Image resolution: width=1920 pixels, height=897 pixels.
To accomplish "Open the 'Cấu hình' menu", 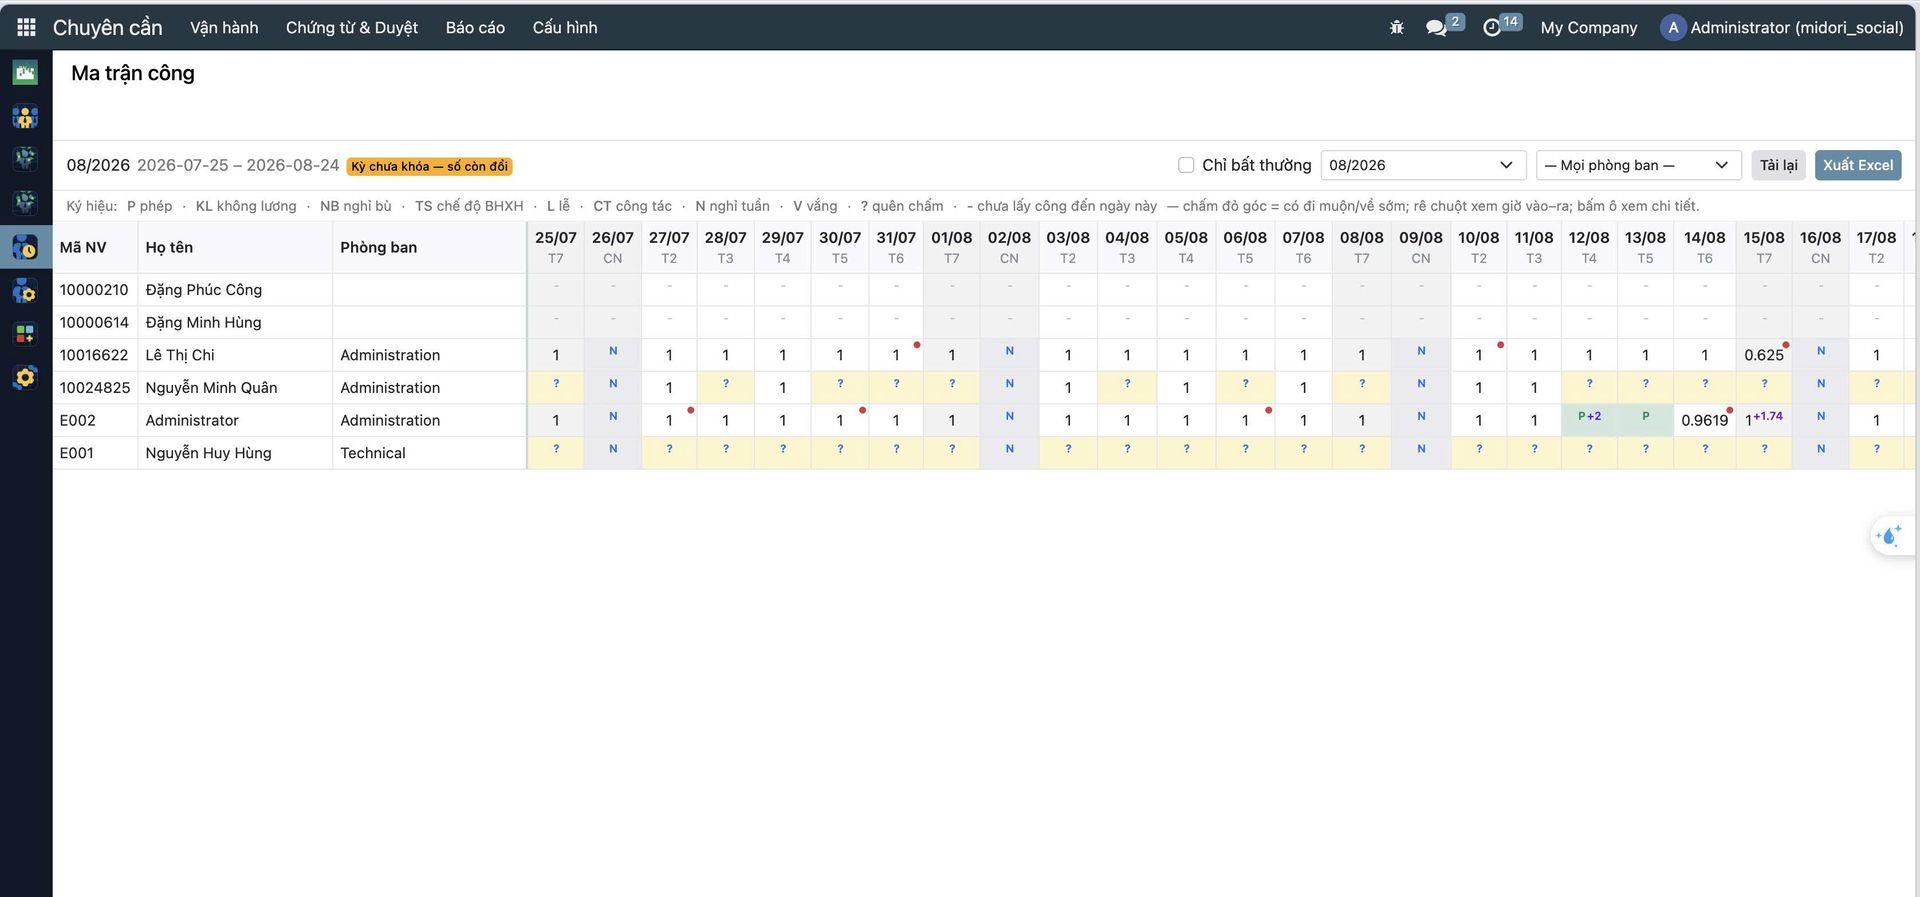I will click(x=565, y=28).
